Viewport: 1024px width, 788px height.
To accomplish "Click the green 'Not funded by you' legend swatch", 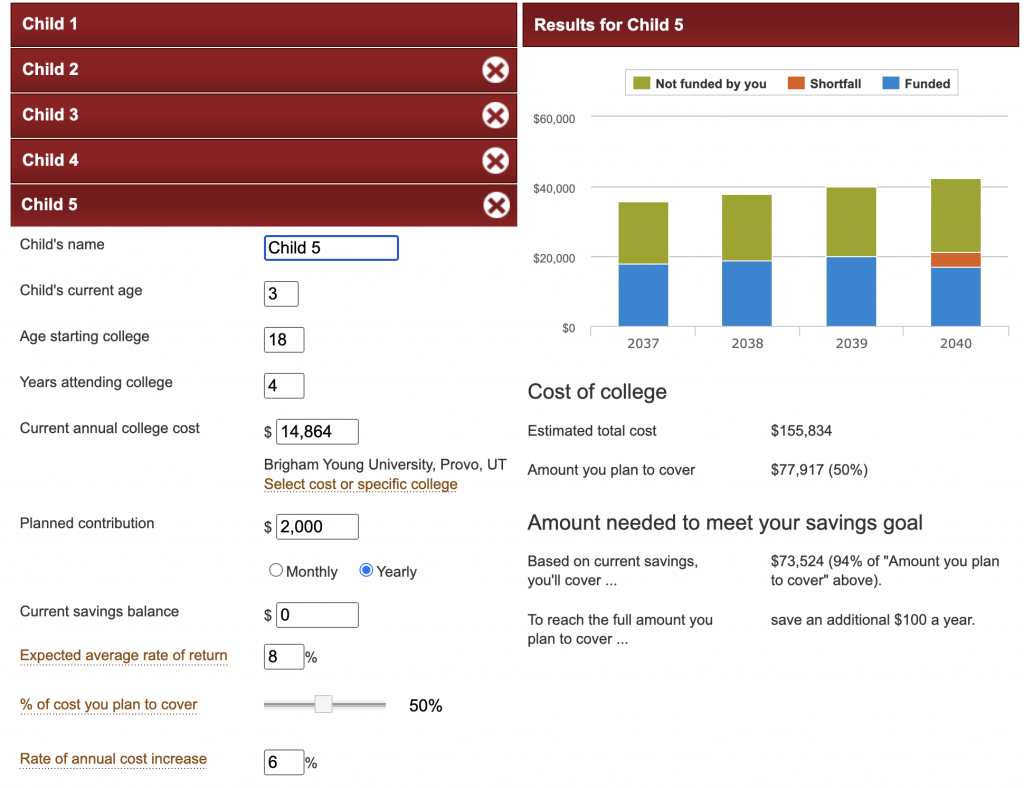I will tap(641, 84).
